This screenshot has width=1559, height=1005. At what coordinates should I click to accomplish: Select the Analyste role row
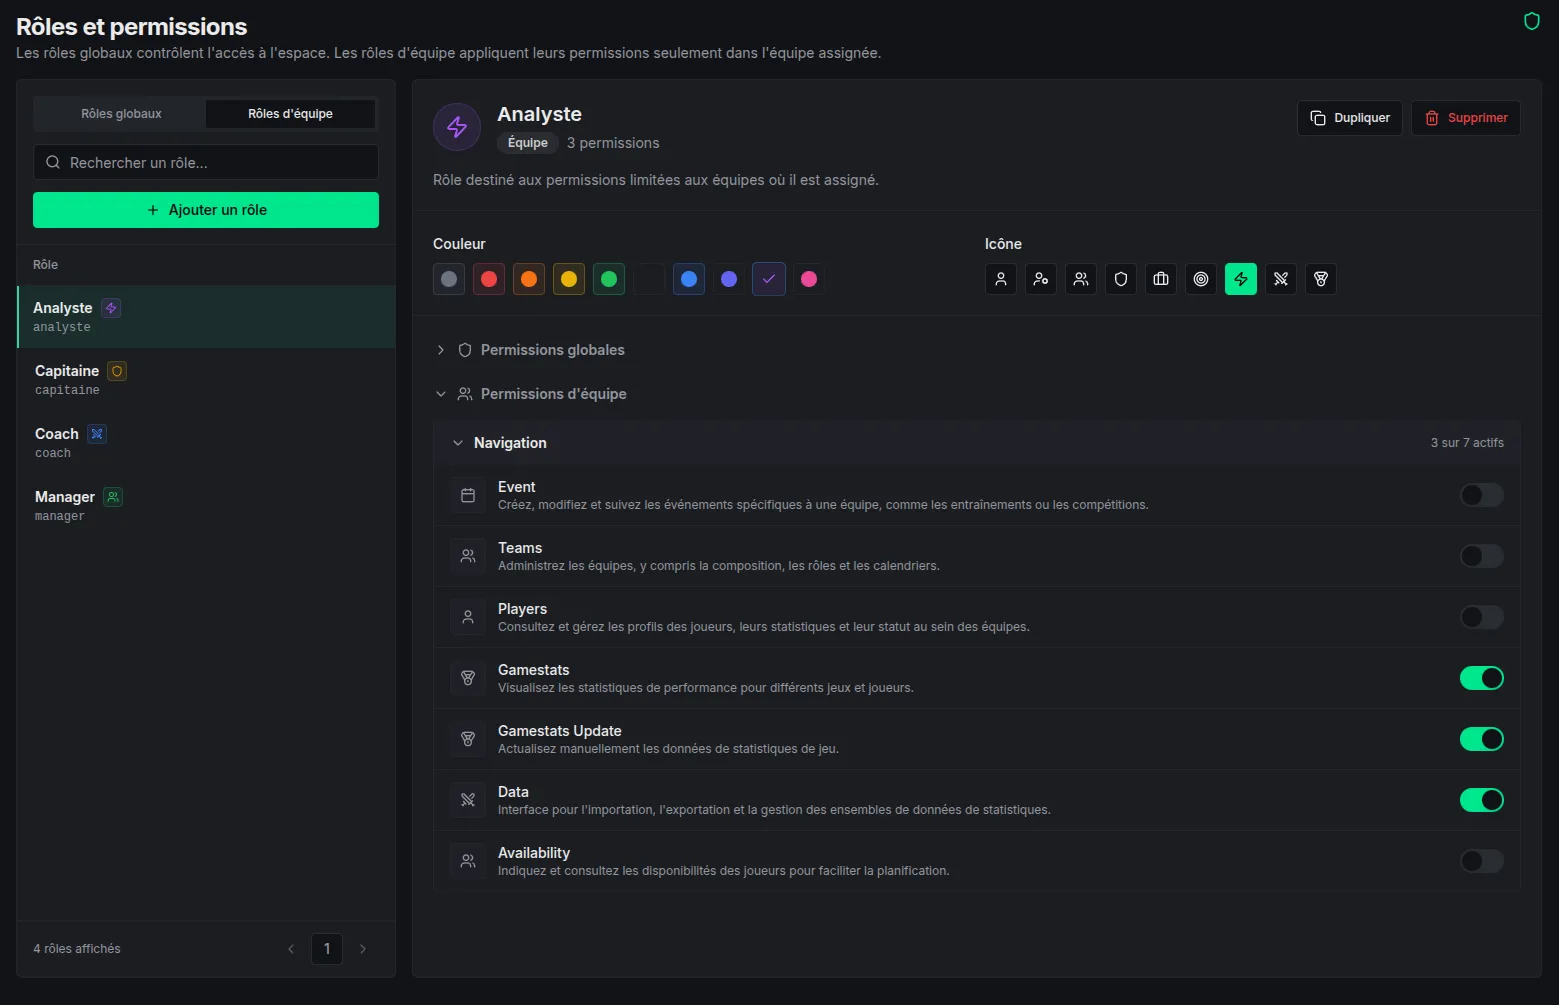pyautogui.click(x=206, y=317)
